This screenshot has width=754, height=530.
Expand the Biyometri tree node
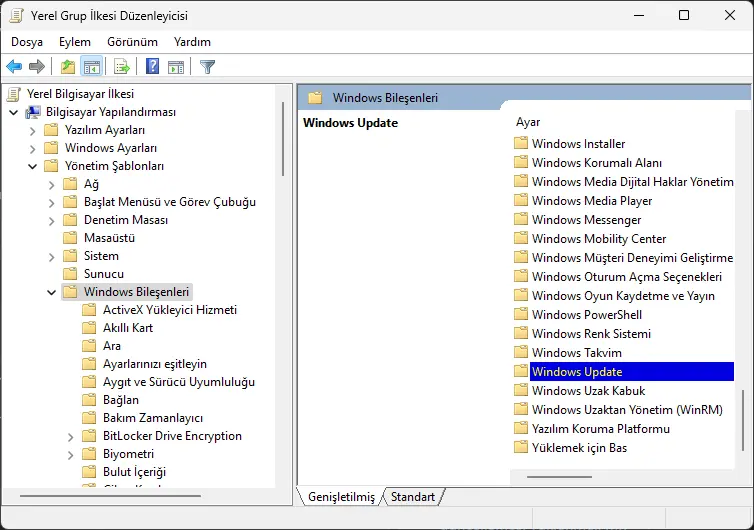click(x=70, y=454)
